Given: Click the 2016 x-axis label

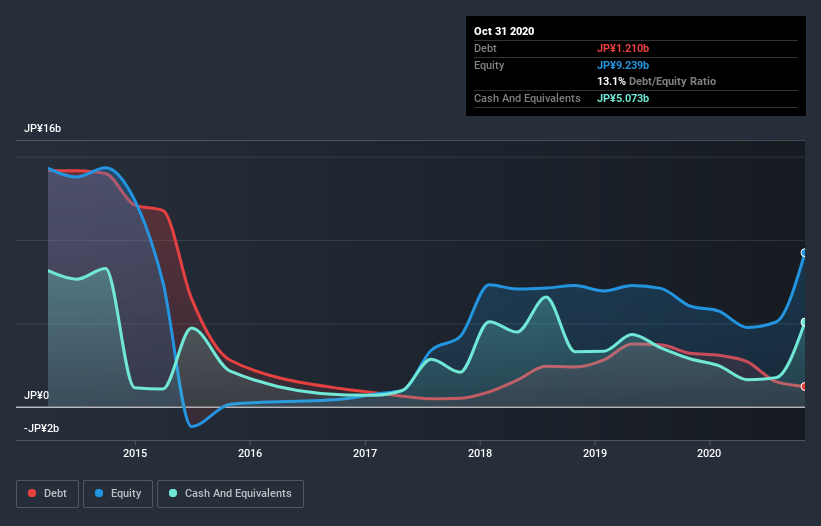Looking at the screenshot, I should (x=250, y=453).
